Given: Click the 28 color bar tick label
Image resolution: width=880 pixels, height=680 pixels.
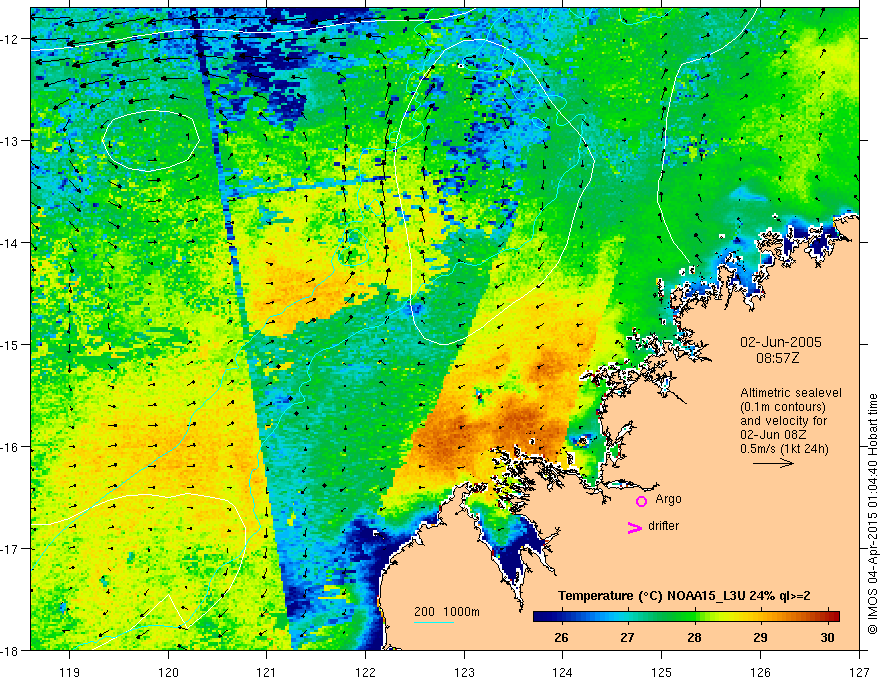Looking at the screenshot, I should pyautogui.click(x=694, y=638).
